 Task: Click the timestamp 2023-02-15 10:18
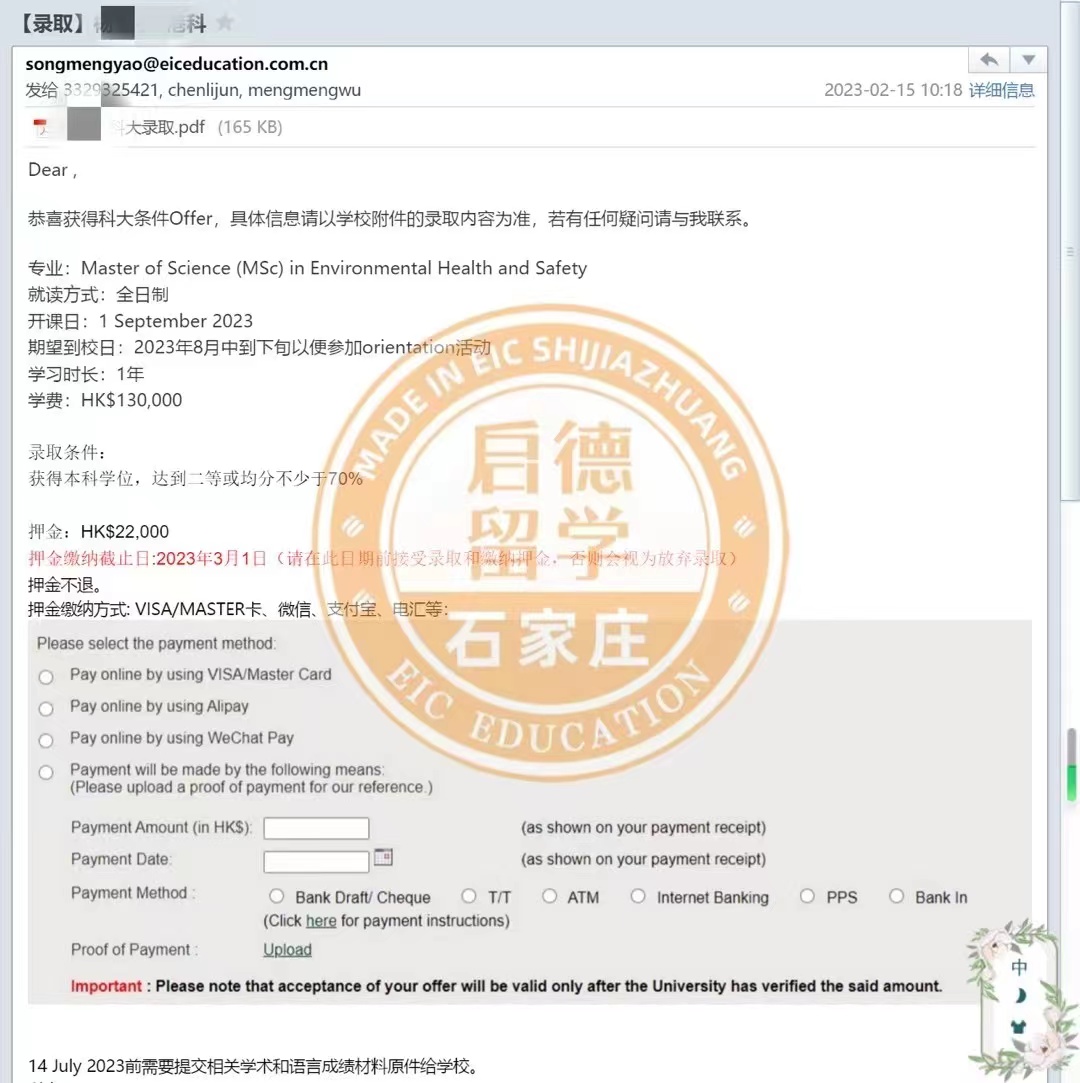(893, 90)
